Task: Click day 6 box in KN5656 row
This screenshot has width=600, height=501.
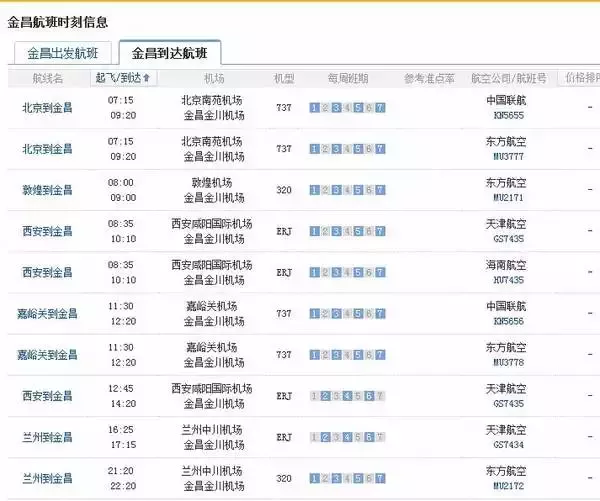Action: click(x=369, y=314)
